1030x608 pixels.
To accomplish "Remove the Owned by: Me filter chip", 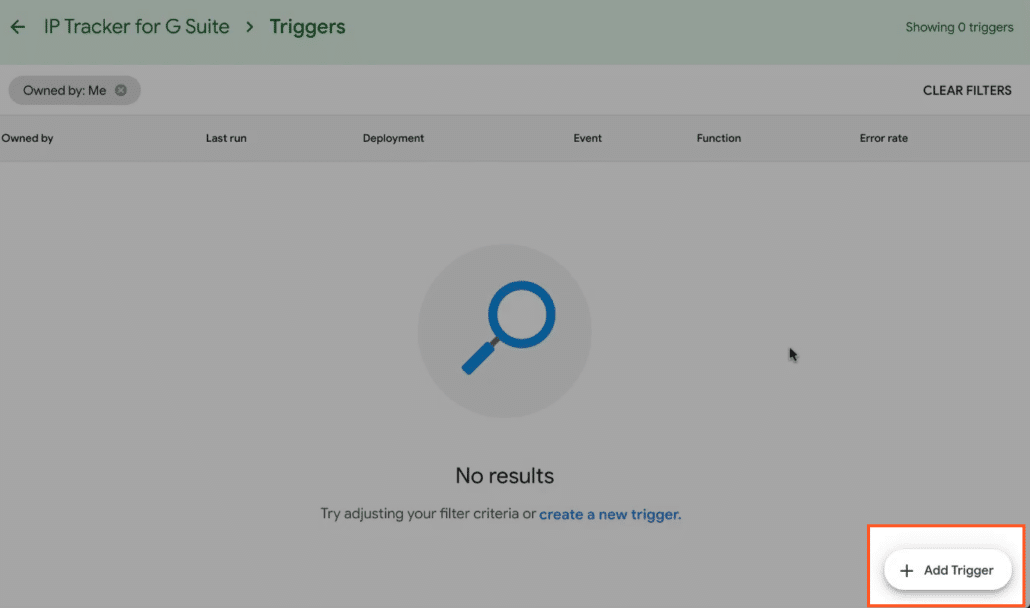I will pyautogui.click(x=121, y=91).
